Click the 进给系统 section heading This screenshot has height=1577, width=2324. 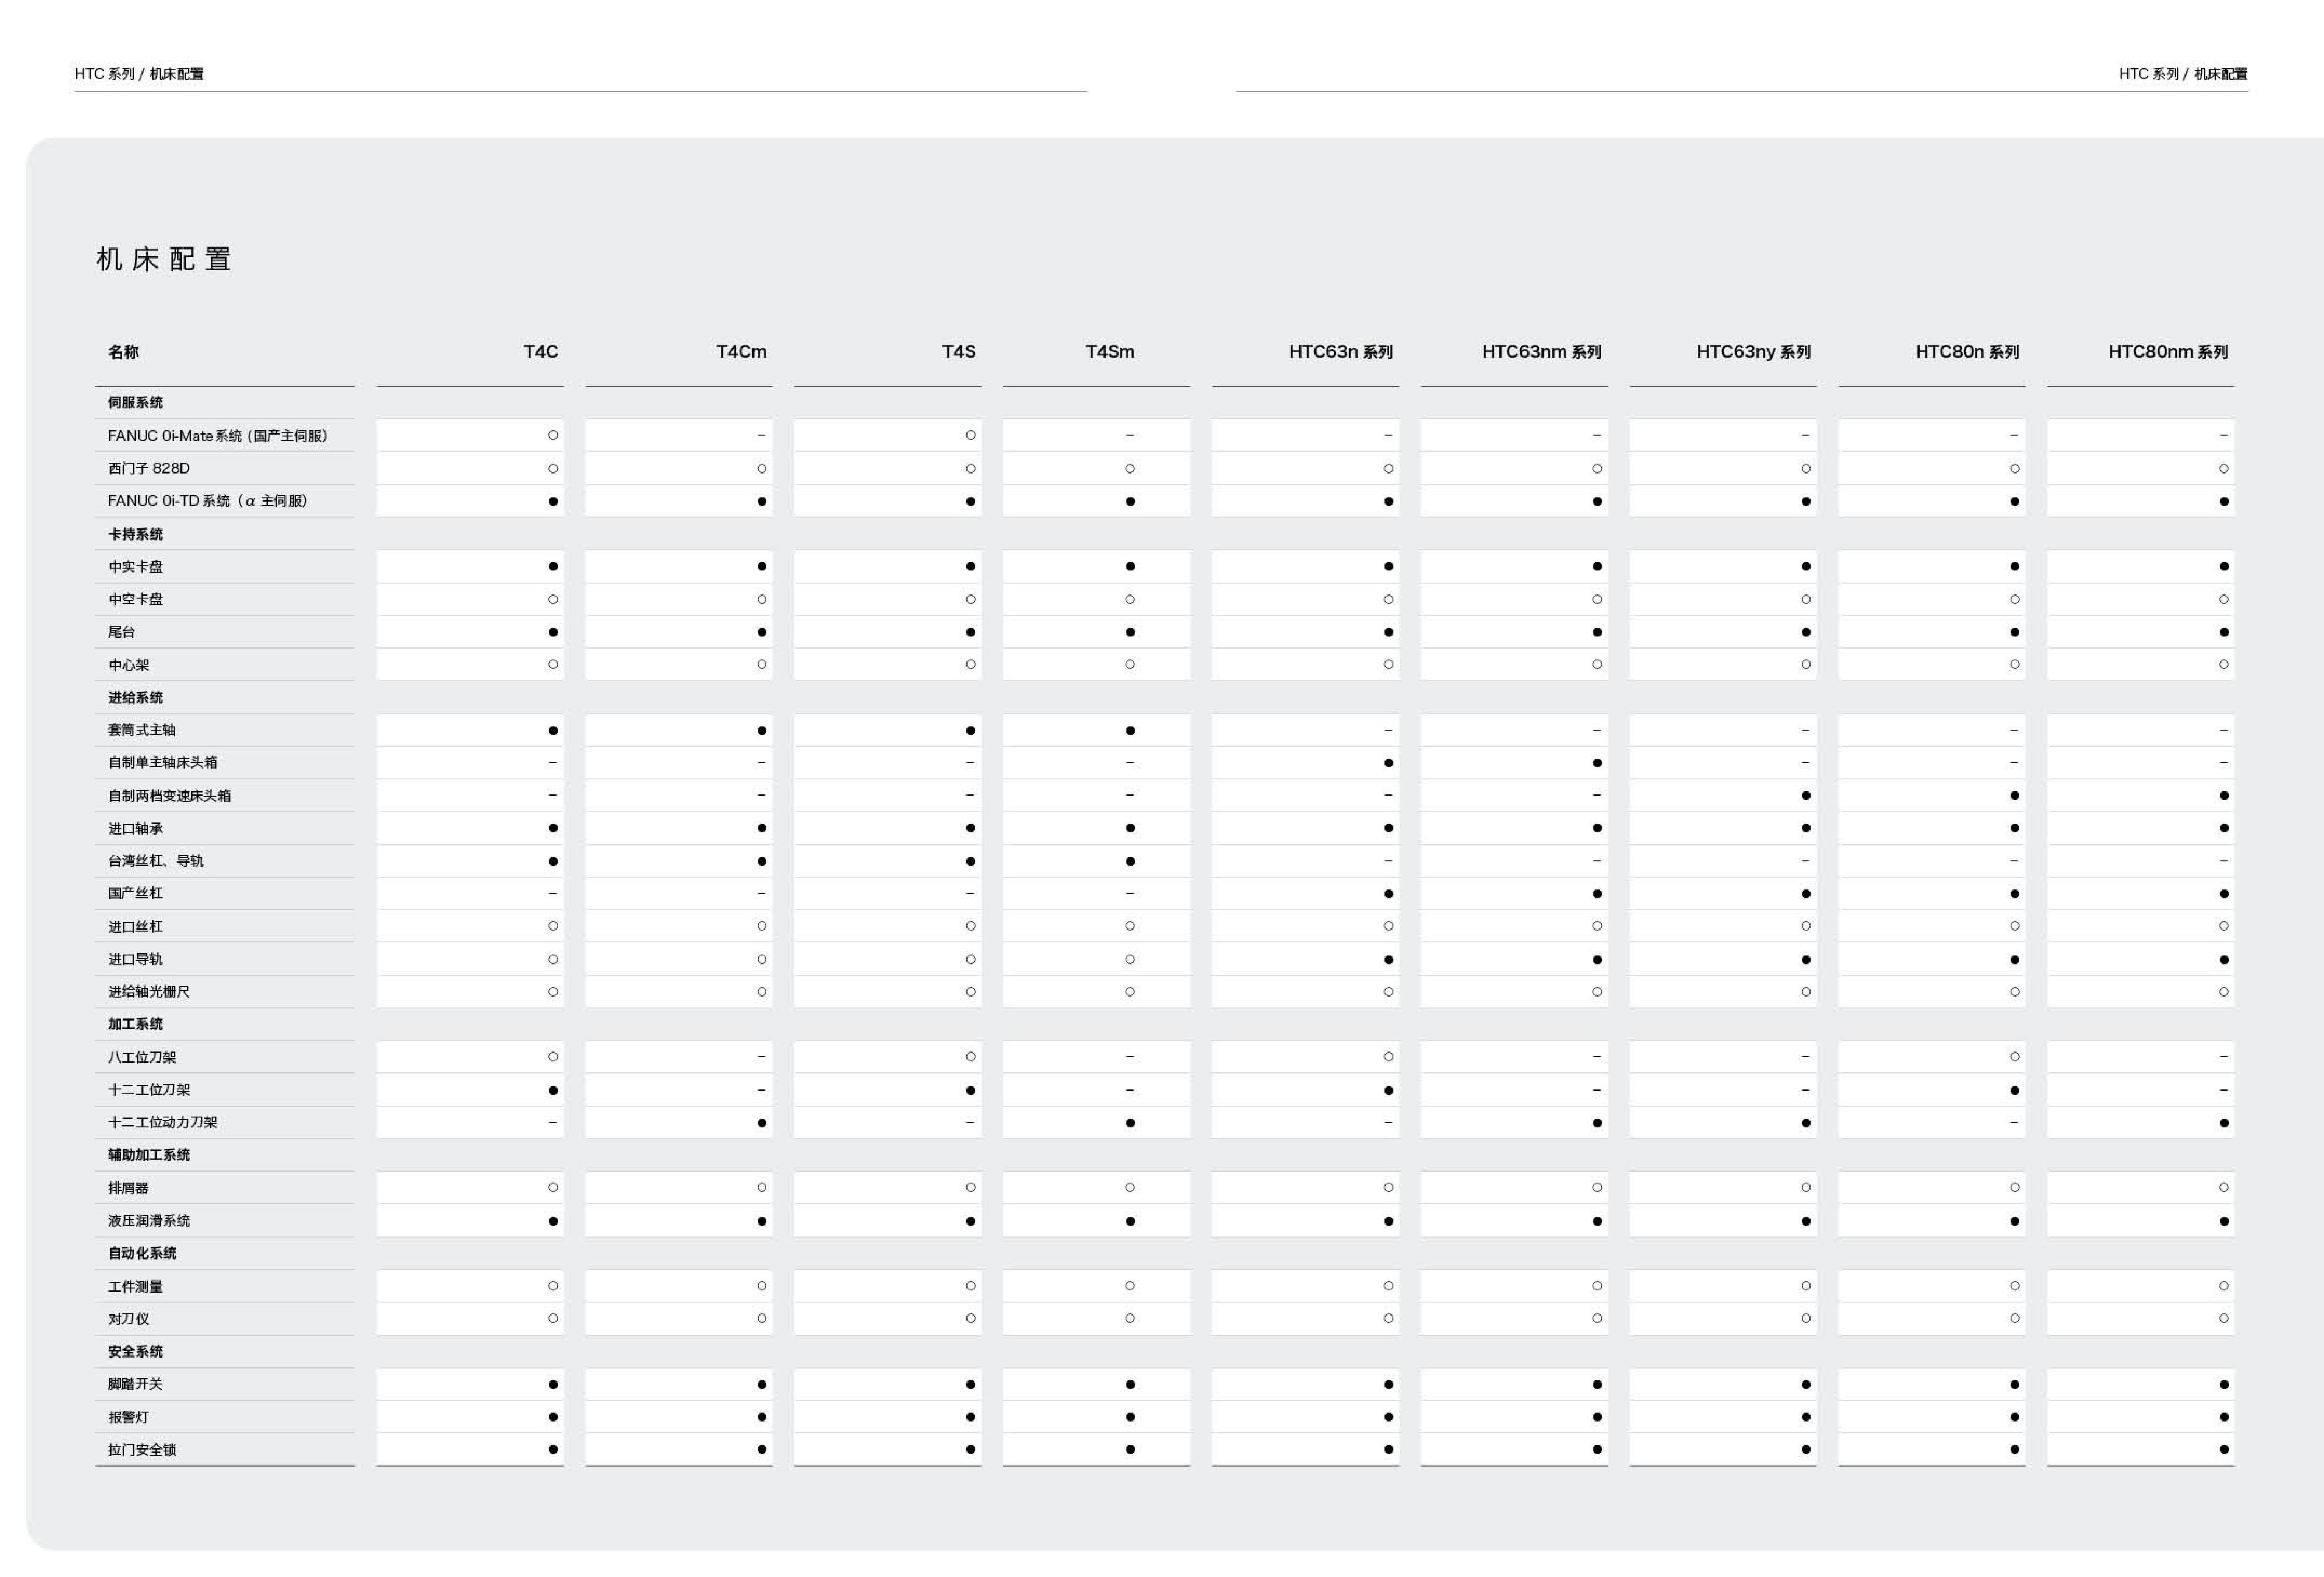tap(135, 697)
